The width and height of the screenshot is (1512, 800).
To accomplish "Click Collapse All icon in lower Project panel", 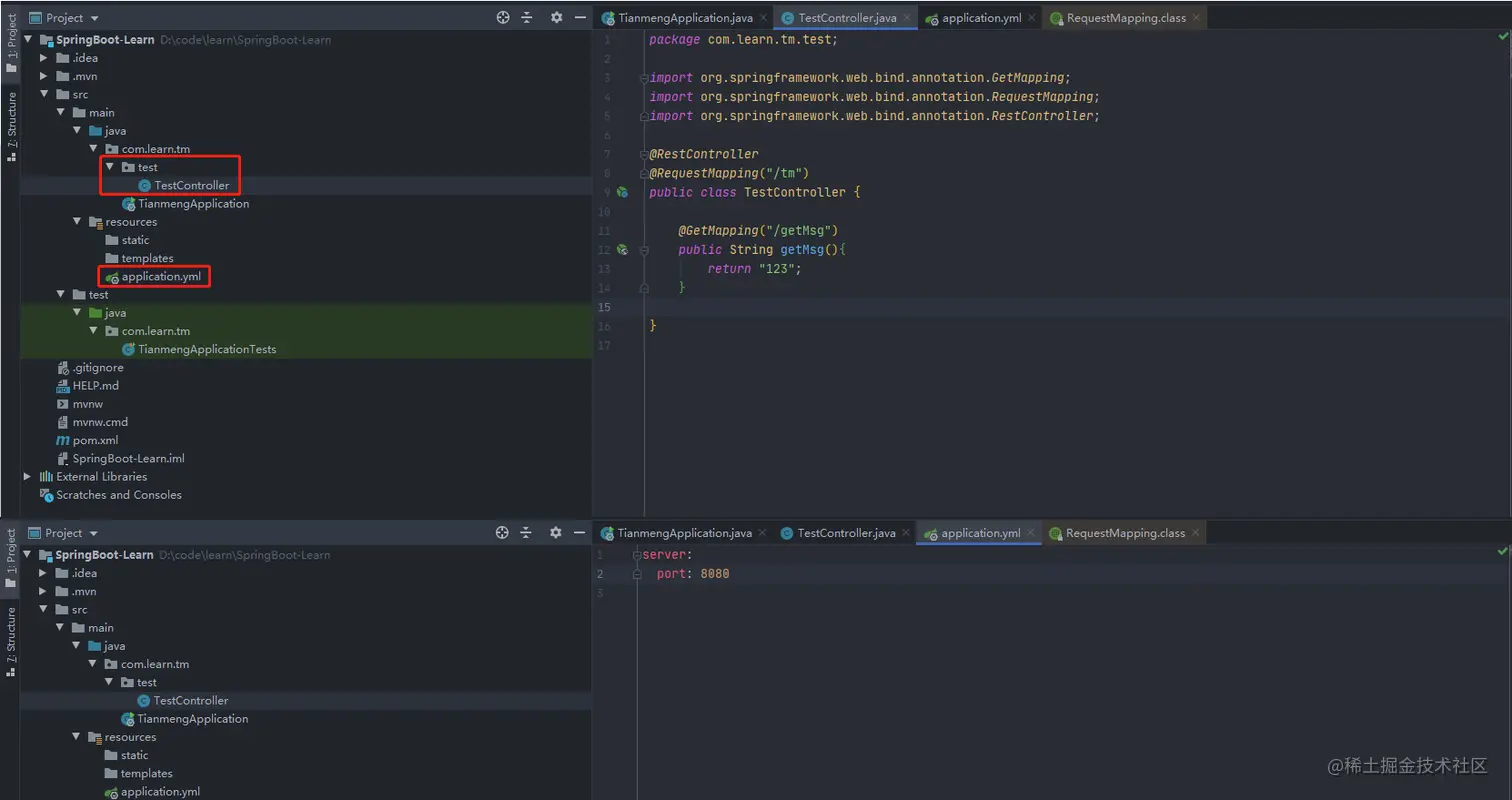I will tap(527, 533).
